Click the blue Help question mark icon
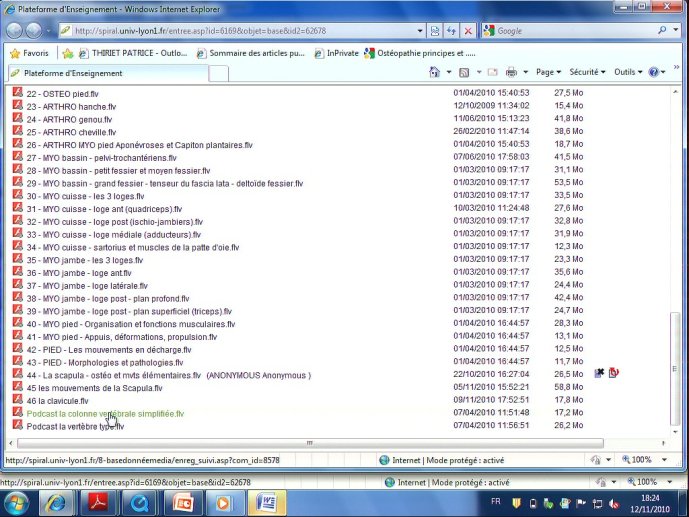This screenshot has width=689, height=517. coord(654,72)
